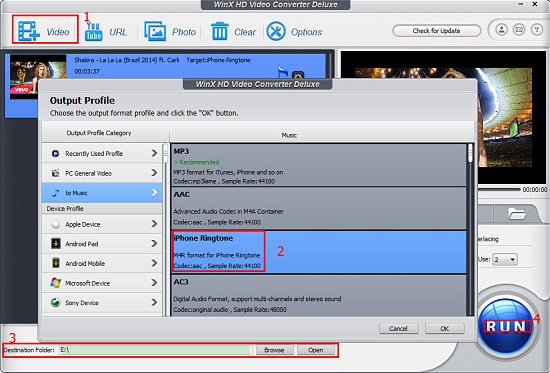The width and height of the screenshot is (550, 373).
Task: Select the to Music category
Action: pos(102,193)
